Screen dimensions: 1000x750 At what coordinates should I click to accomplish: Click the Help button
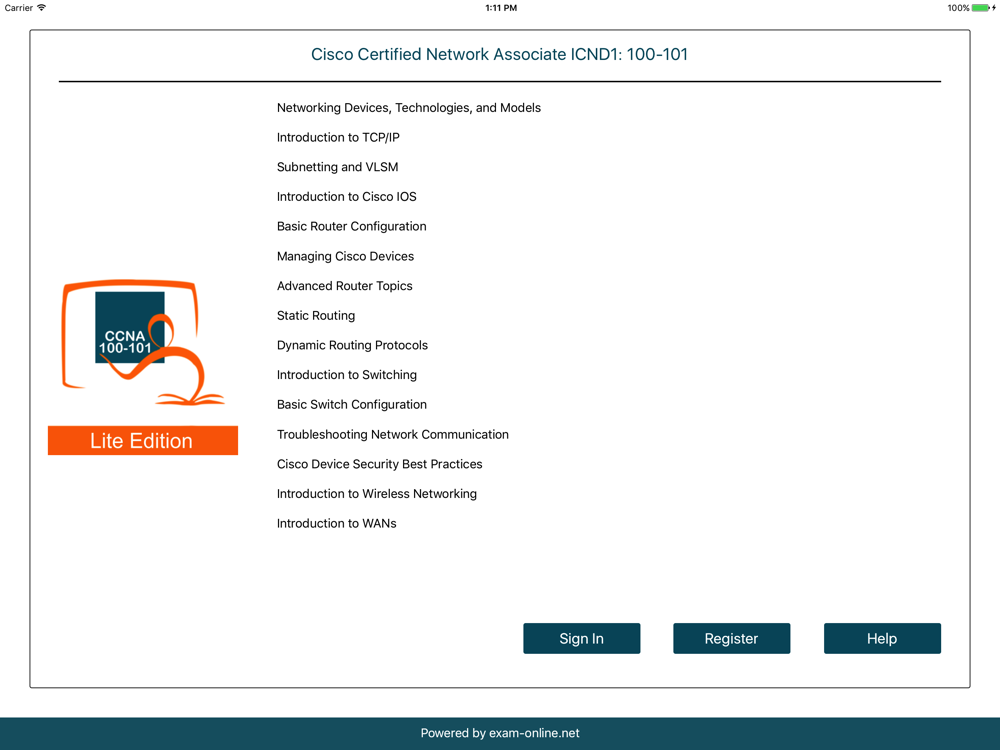coord(882,638)
